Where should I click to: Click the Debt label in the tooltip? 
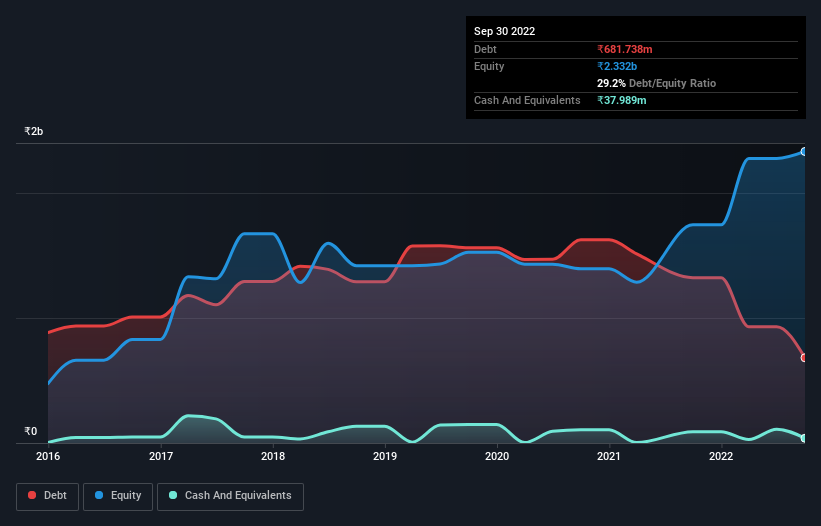tap(485, 49)
